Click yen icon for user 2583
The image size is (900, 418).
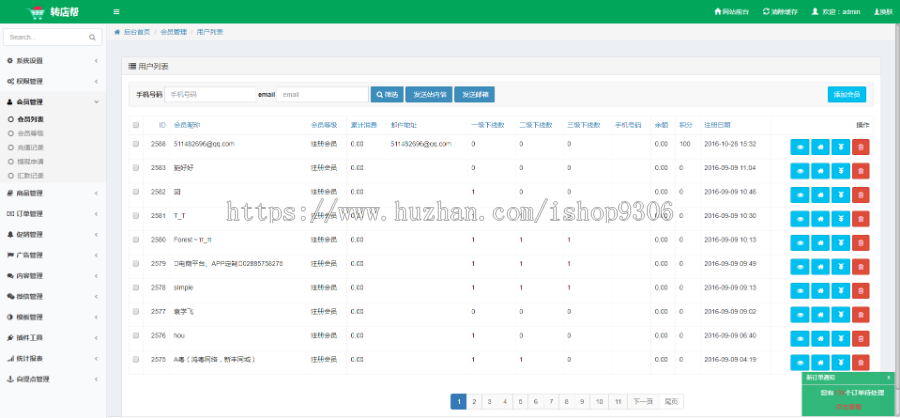coord(840,171)
